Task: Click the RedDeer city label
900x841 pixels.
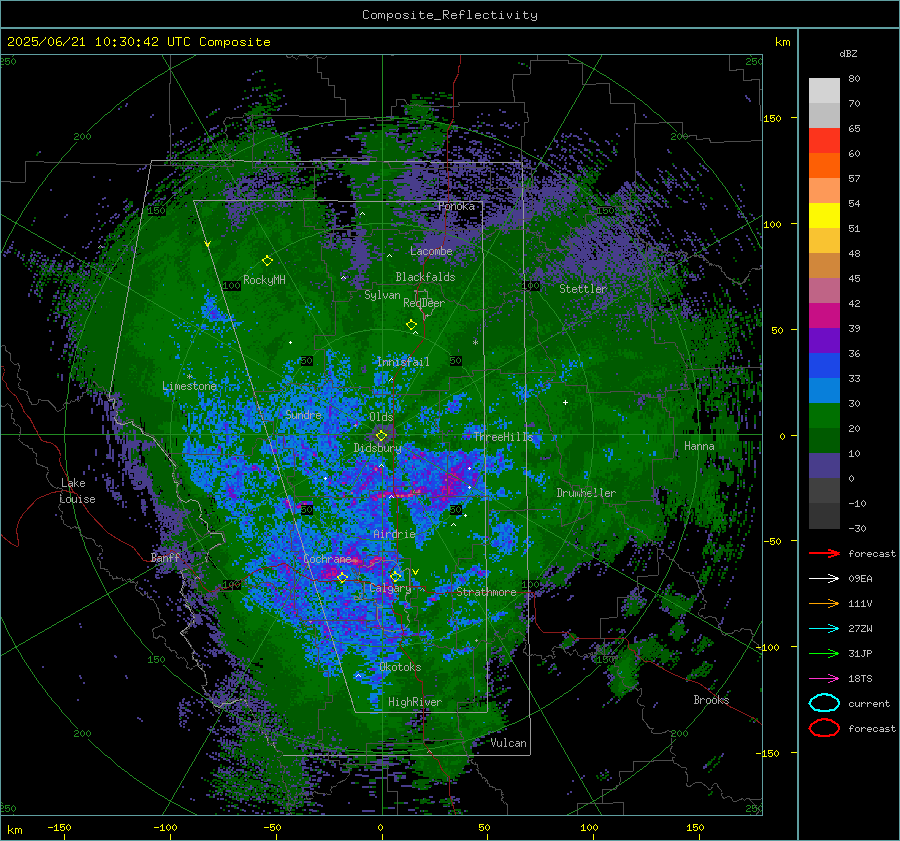Action: [424, 303]
